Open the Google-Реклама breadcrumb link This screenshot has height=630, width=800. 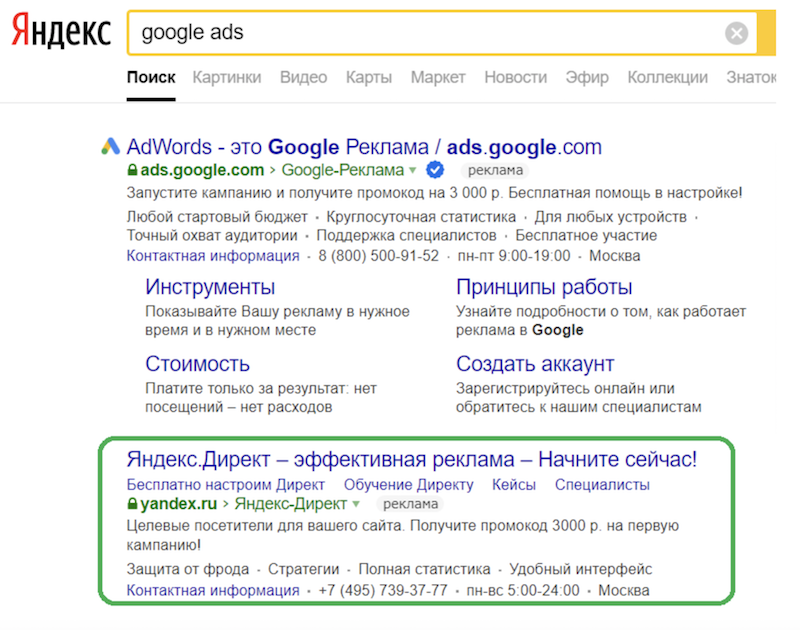point(342,170)
